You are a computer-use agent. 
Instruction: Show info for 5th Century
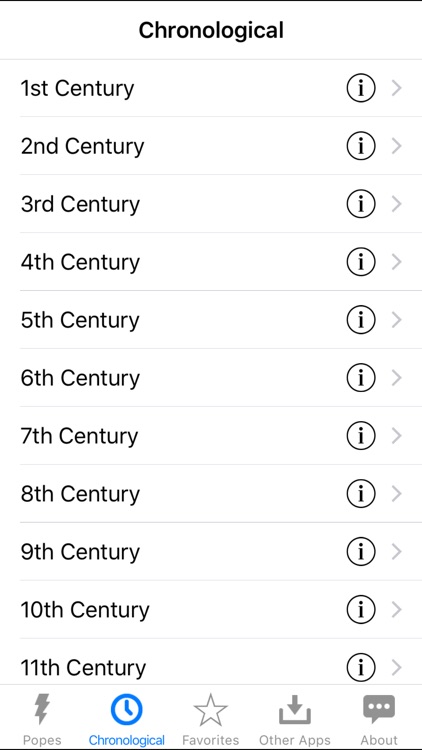361,320
